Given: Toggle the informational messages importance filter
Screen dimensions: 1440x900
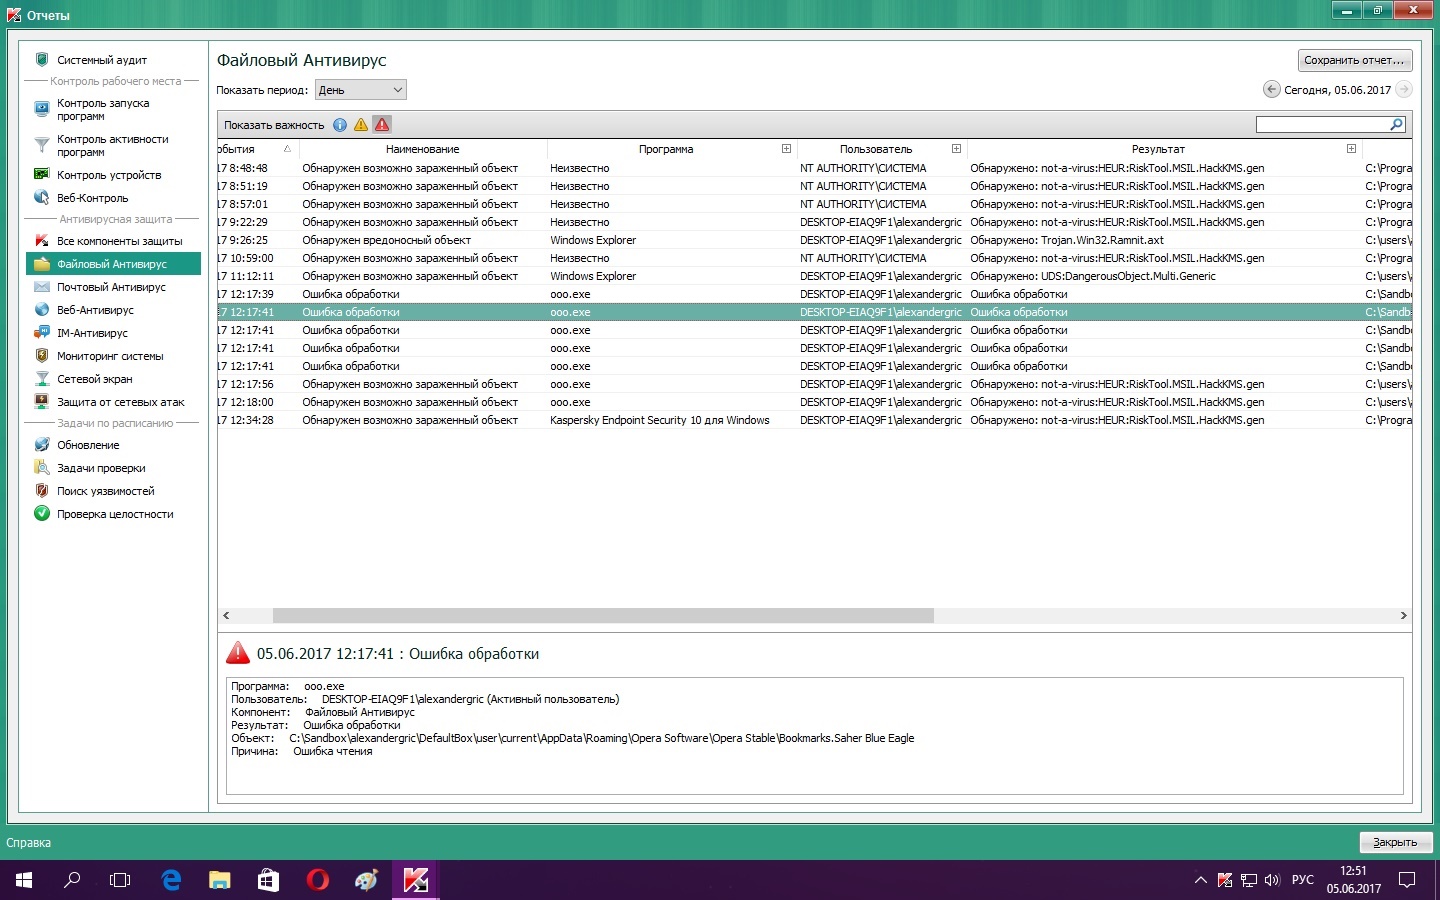Looking at the screenshot, I should [340, 125].
